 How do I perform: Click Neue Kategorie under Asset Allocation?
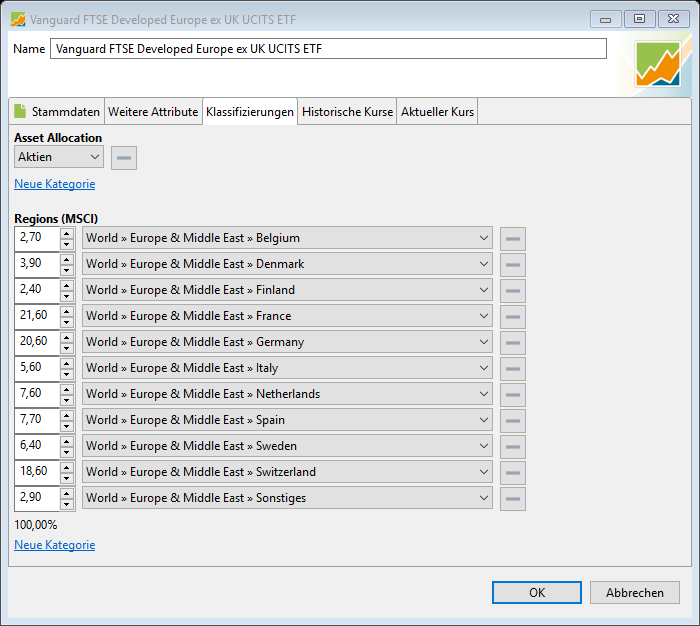click(54, 184)
